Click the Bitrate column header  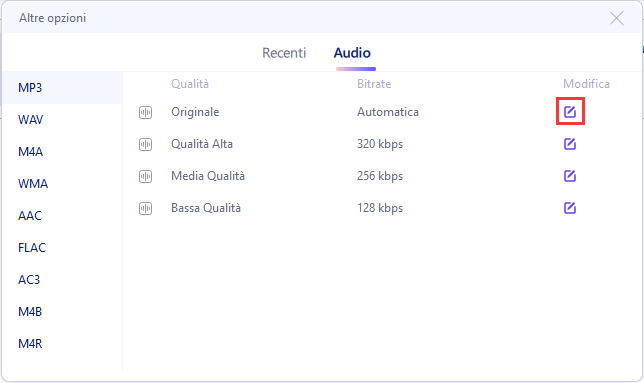[374, 84]
